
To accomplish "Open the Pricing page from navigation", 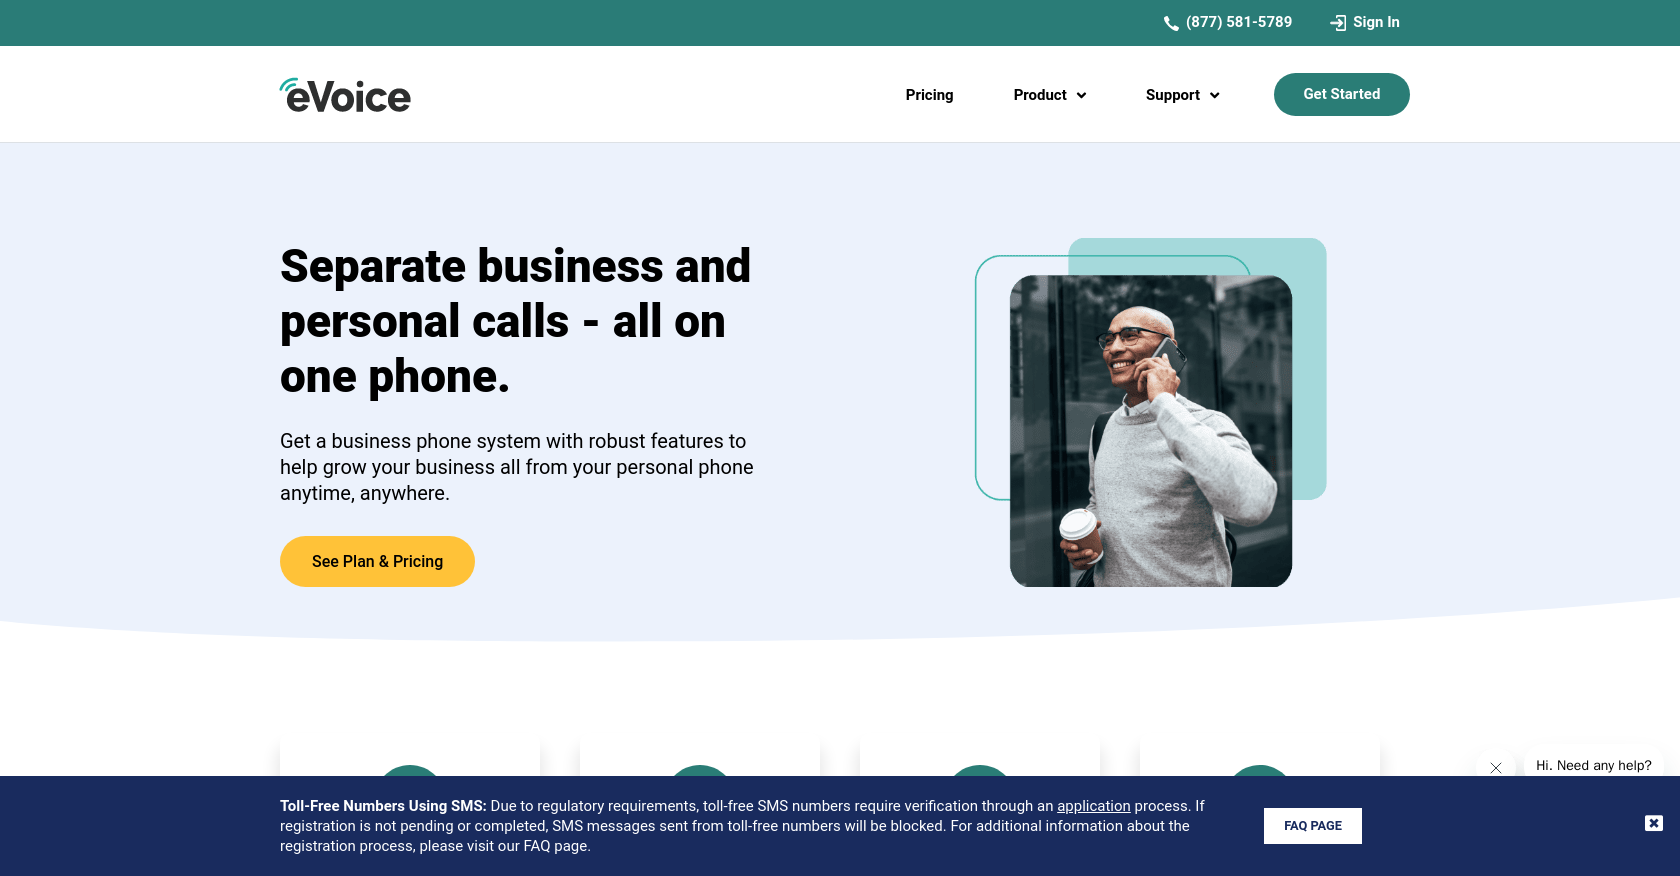I will point(929,95).
